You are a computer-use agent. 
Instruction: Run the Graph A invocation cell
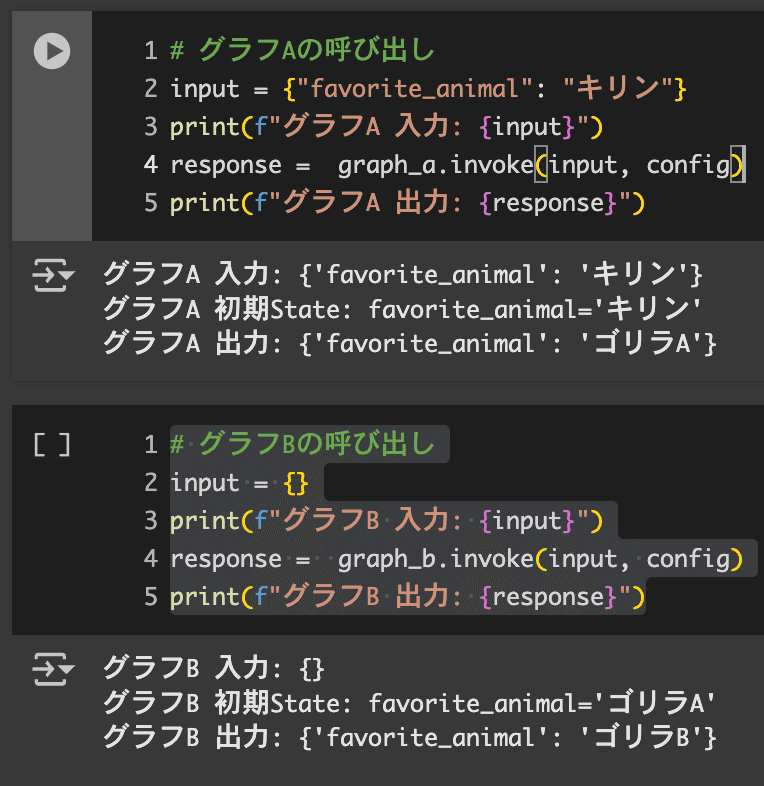(52, 51)
